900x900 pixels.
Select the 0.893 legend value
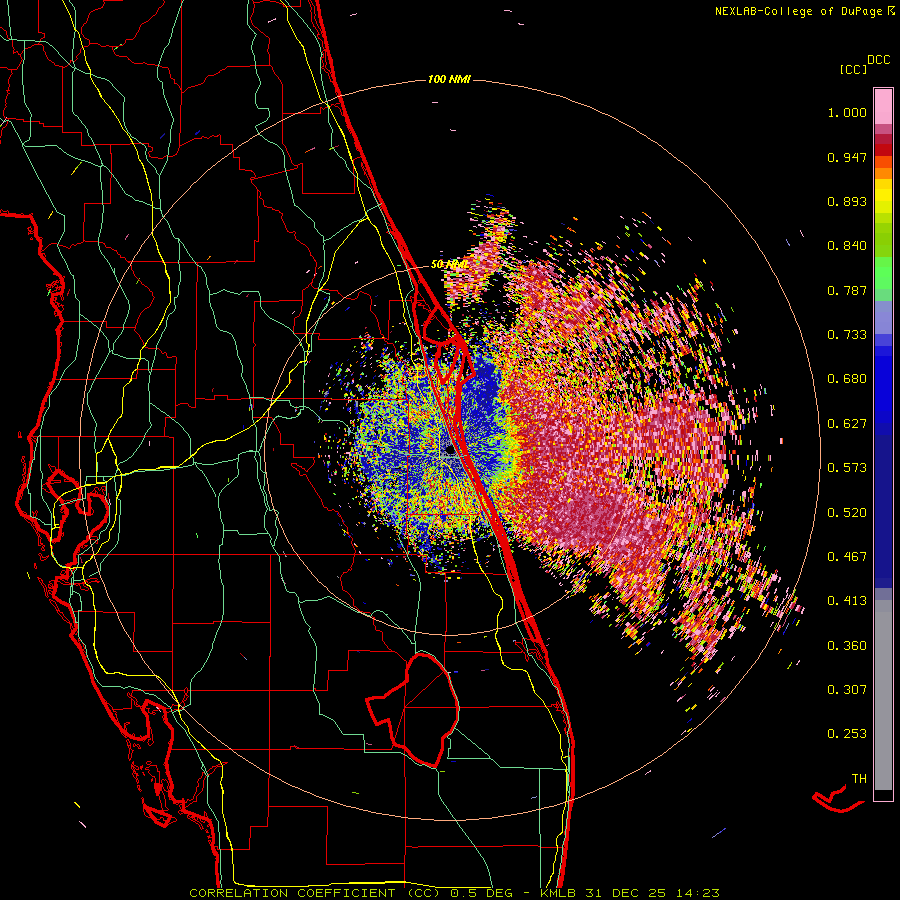847,201
